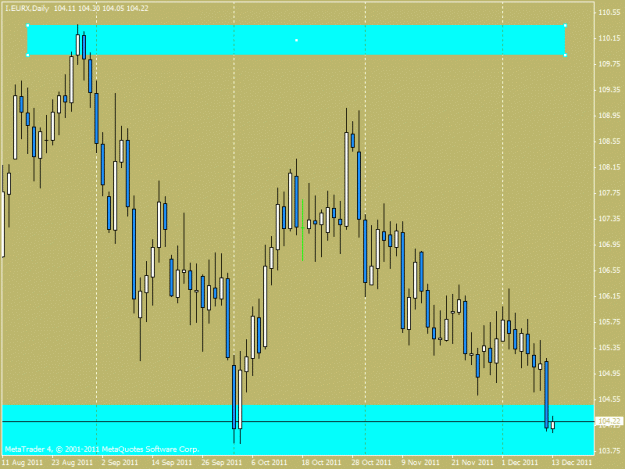This screenshot has height=469, width=625.
Task: Select the upper cyan rectangle's center handle
Action: pyautogui.click(x=296, y=40)
